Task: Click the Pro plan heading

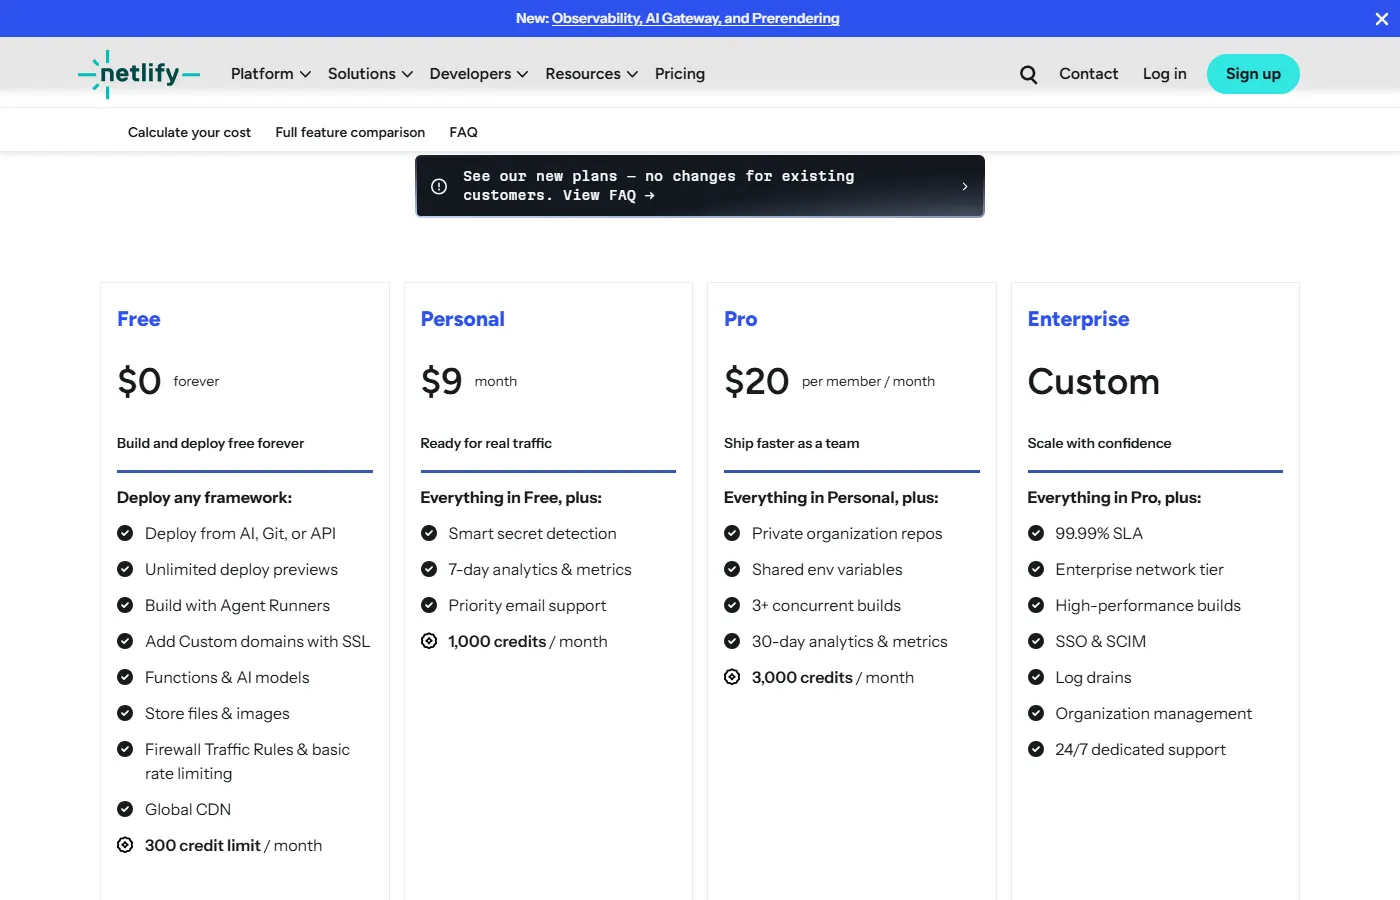Action: coord(741,319)
